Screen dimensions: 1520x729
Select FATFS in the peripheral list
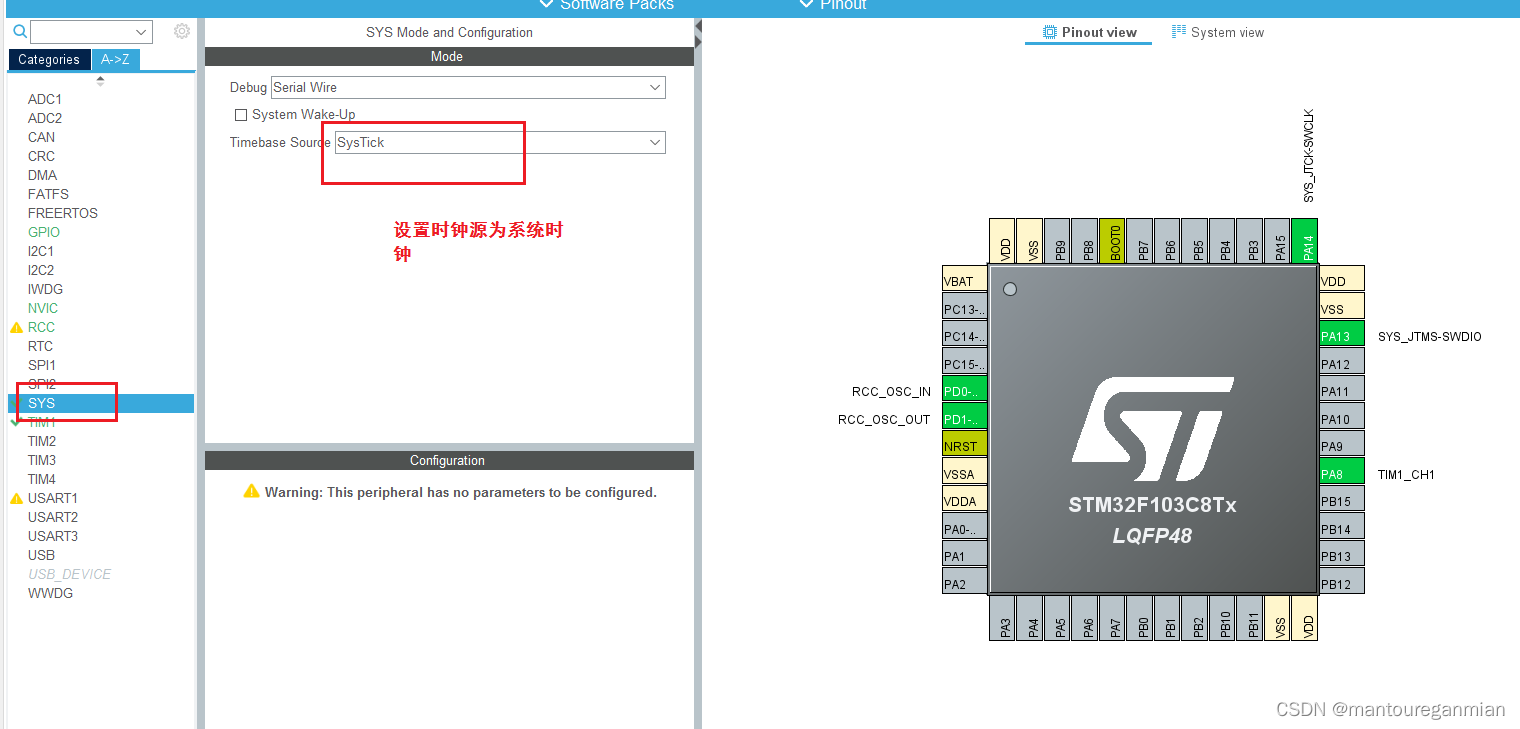pos(48,194)
